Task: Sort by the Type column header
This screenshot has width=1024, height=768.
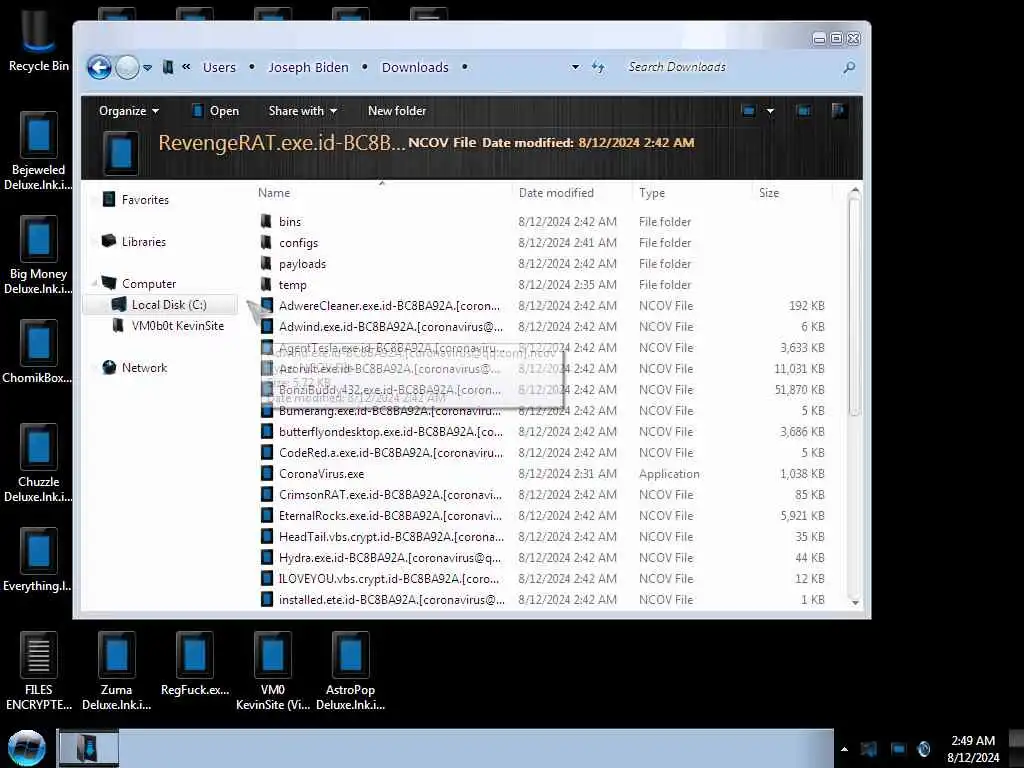Action: tap(652, 193)
